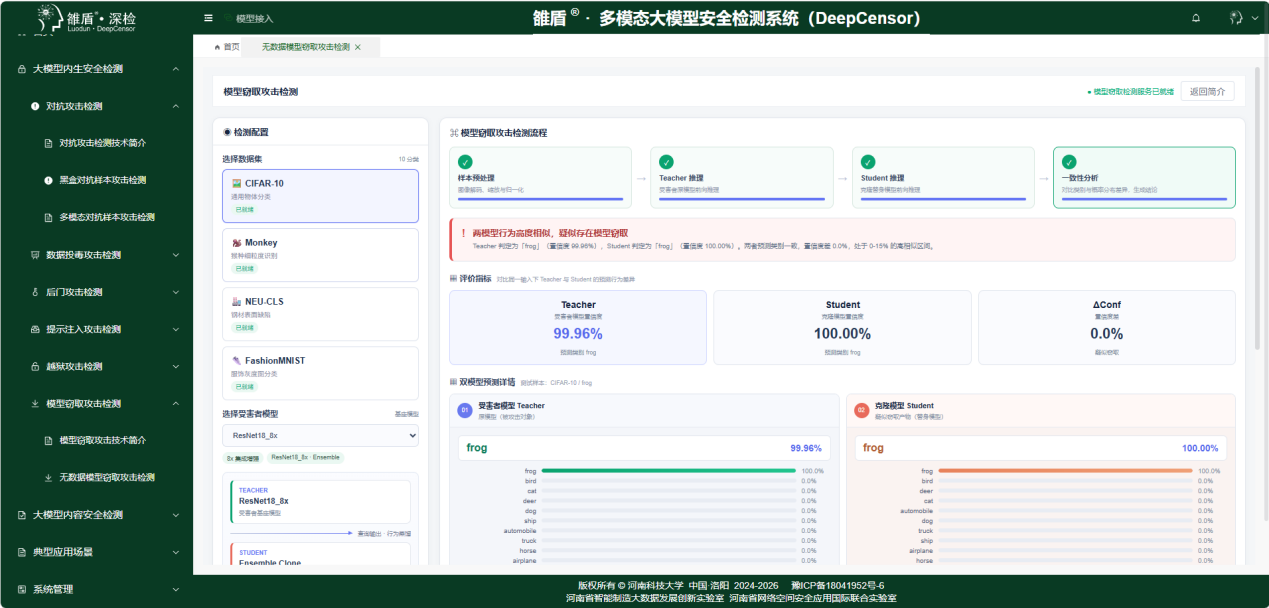Click the 一致性分析 step card
This screenshot has width=1269, height=608.
coord(1144,177)
